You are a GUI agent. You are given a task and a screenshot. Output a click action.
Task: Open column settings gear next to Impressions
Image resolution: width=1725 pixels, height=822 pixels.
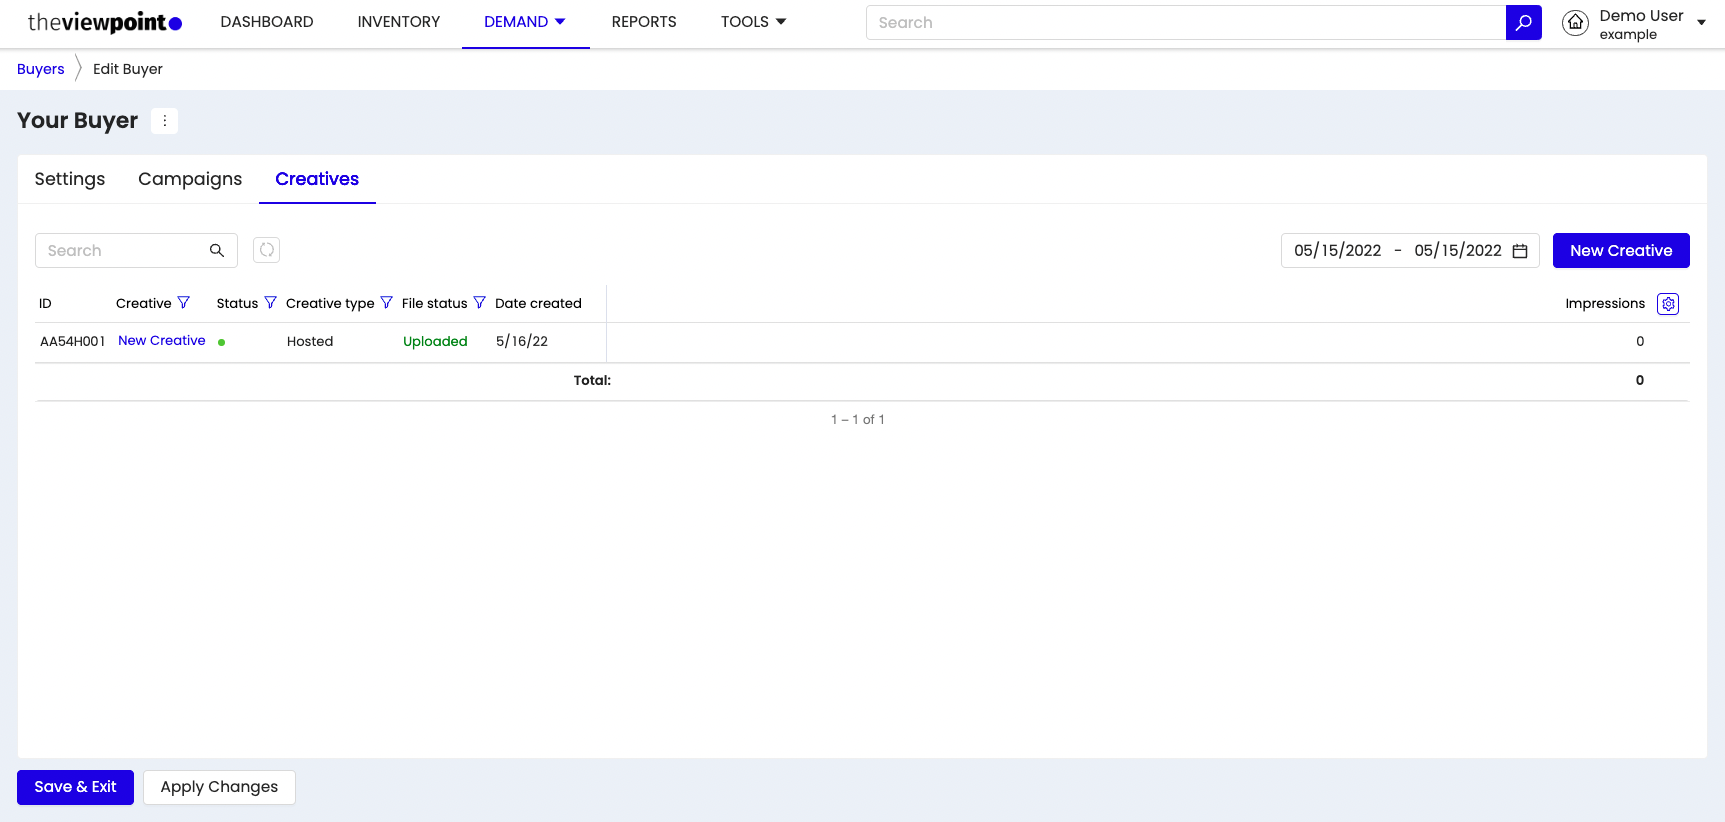click(1668, 304)
